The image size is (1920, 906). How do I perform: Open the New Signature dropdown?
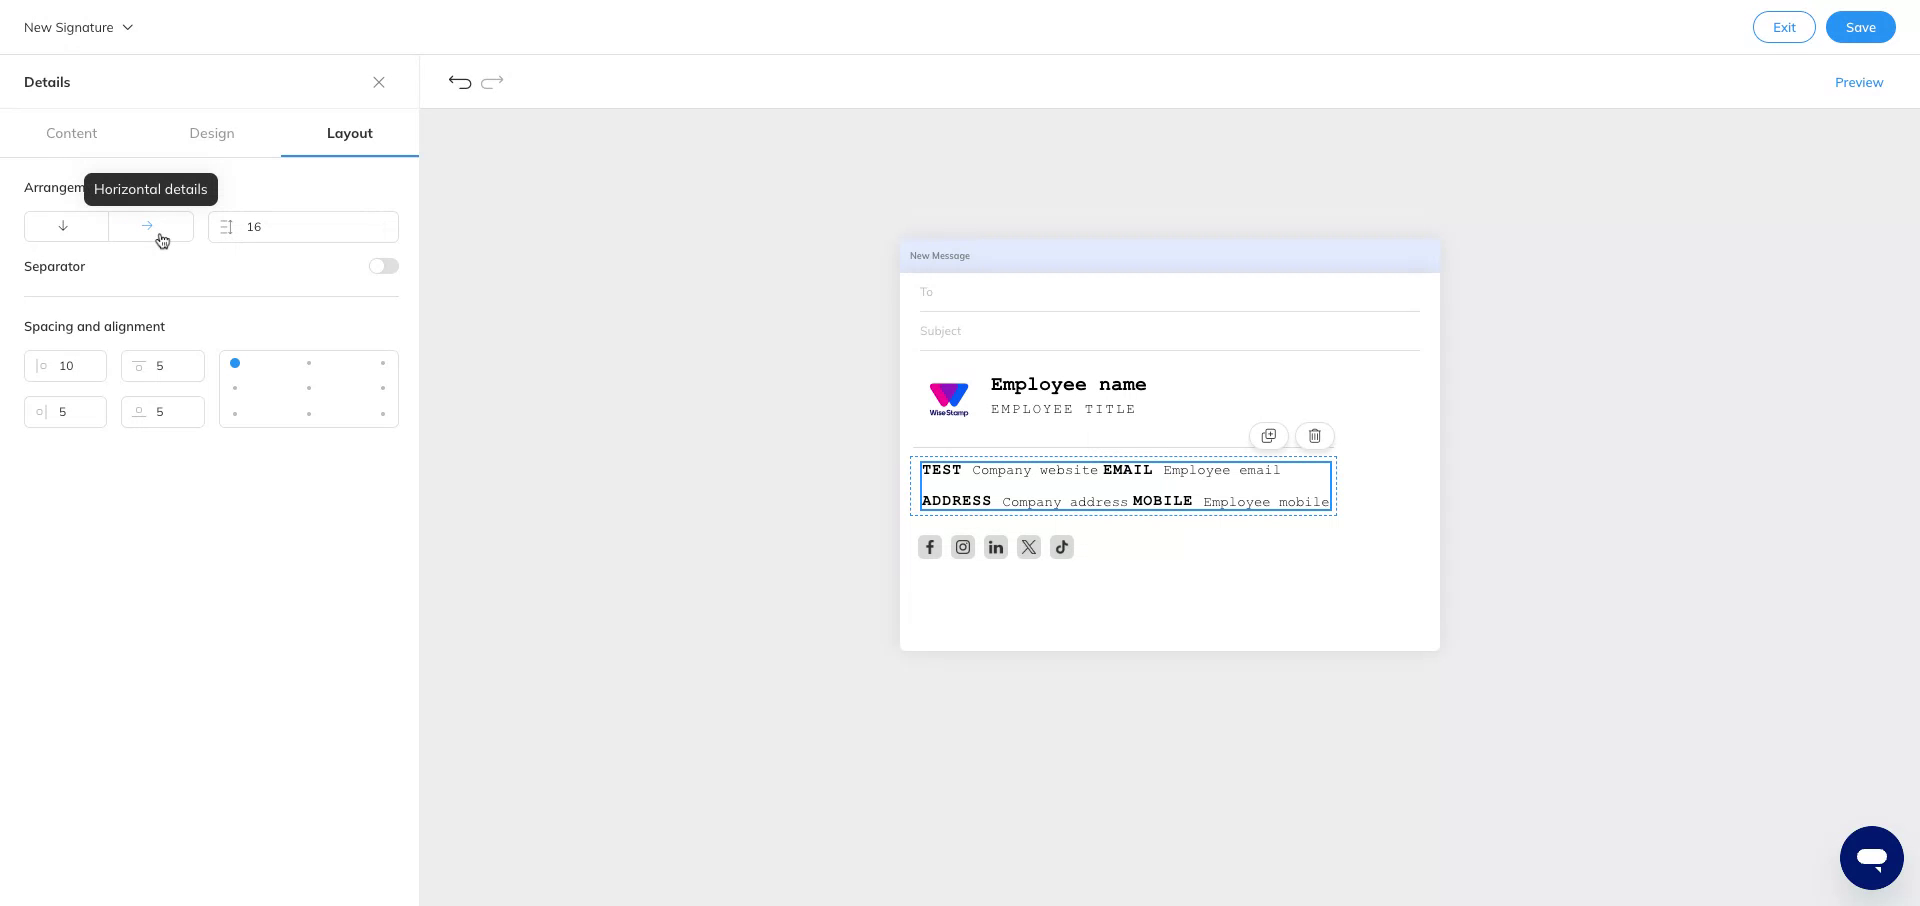pyautogui.click(x=78, y=27)
